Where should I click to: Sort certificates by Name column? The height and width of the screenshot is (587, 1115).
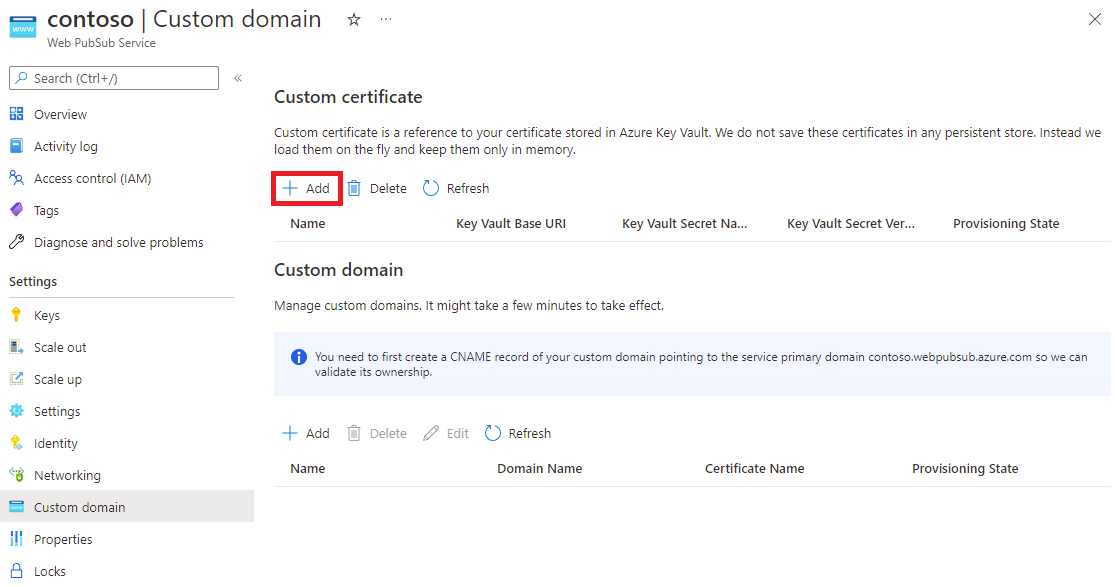pyautogui.click(x=308, y=223)
